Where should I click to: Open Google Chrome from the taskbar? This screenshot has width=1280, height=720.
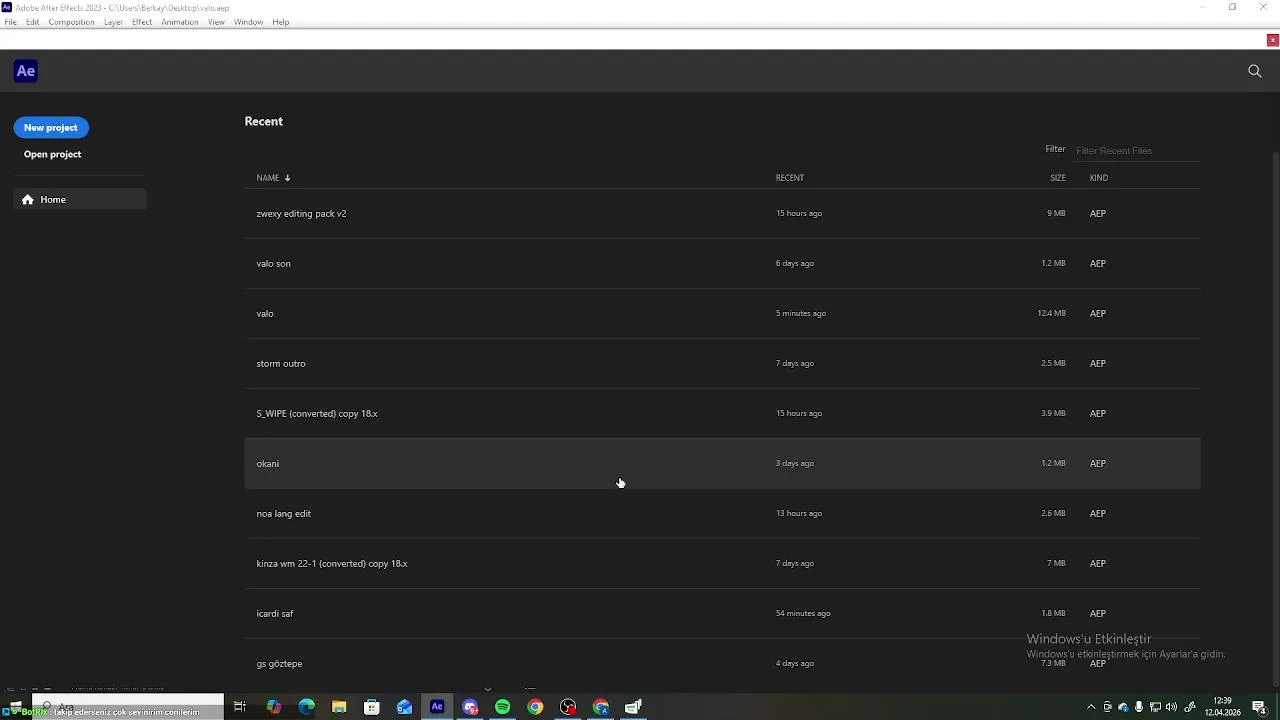[x=535, y=707]
